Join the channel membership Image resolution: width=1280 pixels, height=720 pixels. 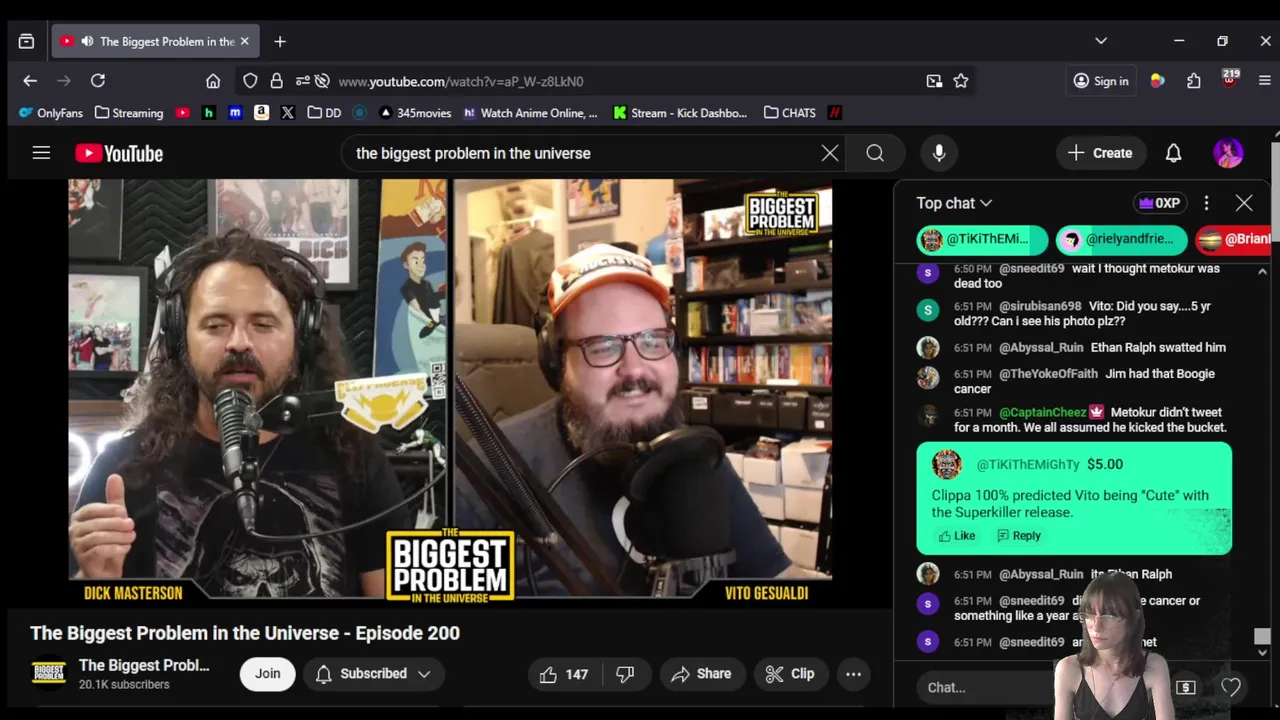click(x=267, y=674)
